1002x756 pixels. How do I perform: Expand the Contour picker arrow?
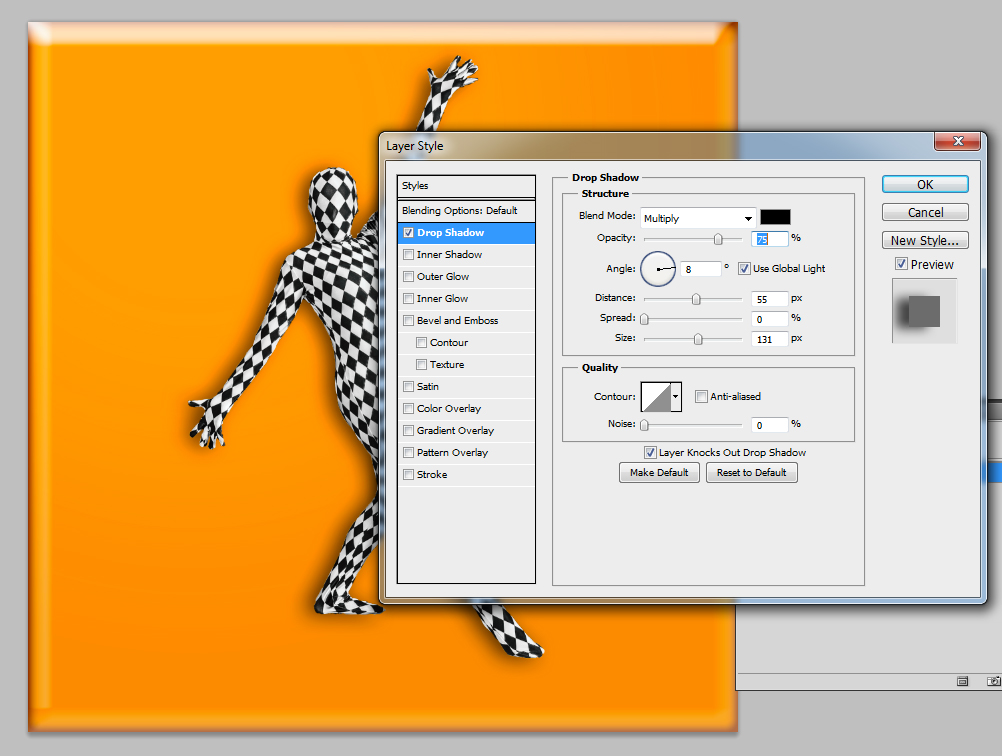point(676,397)
